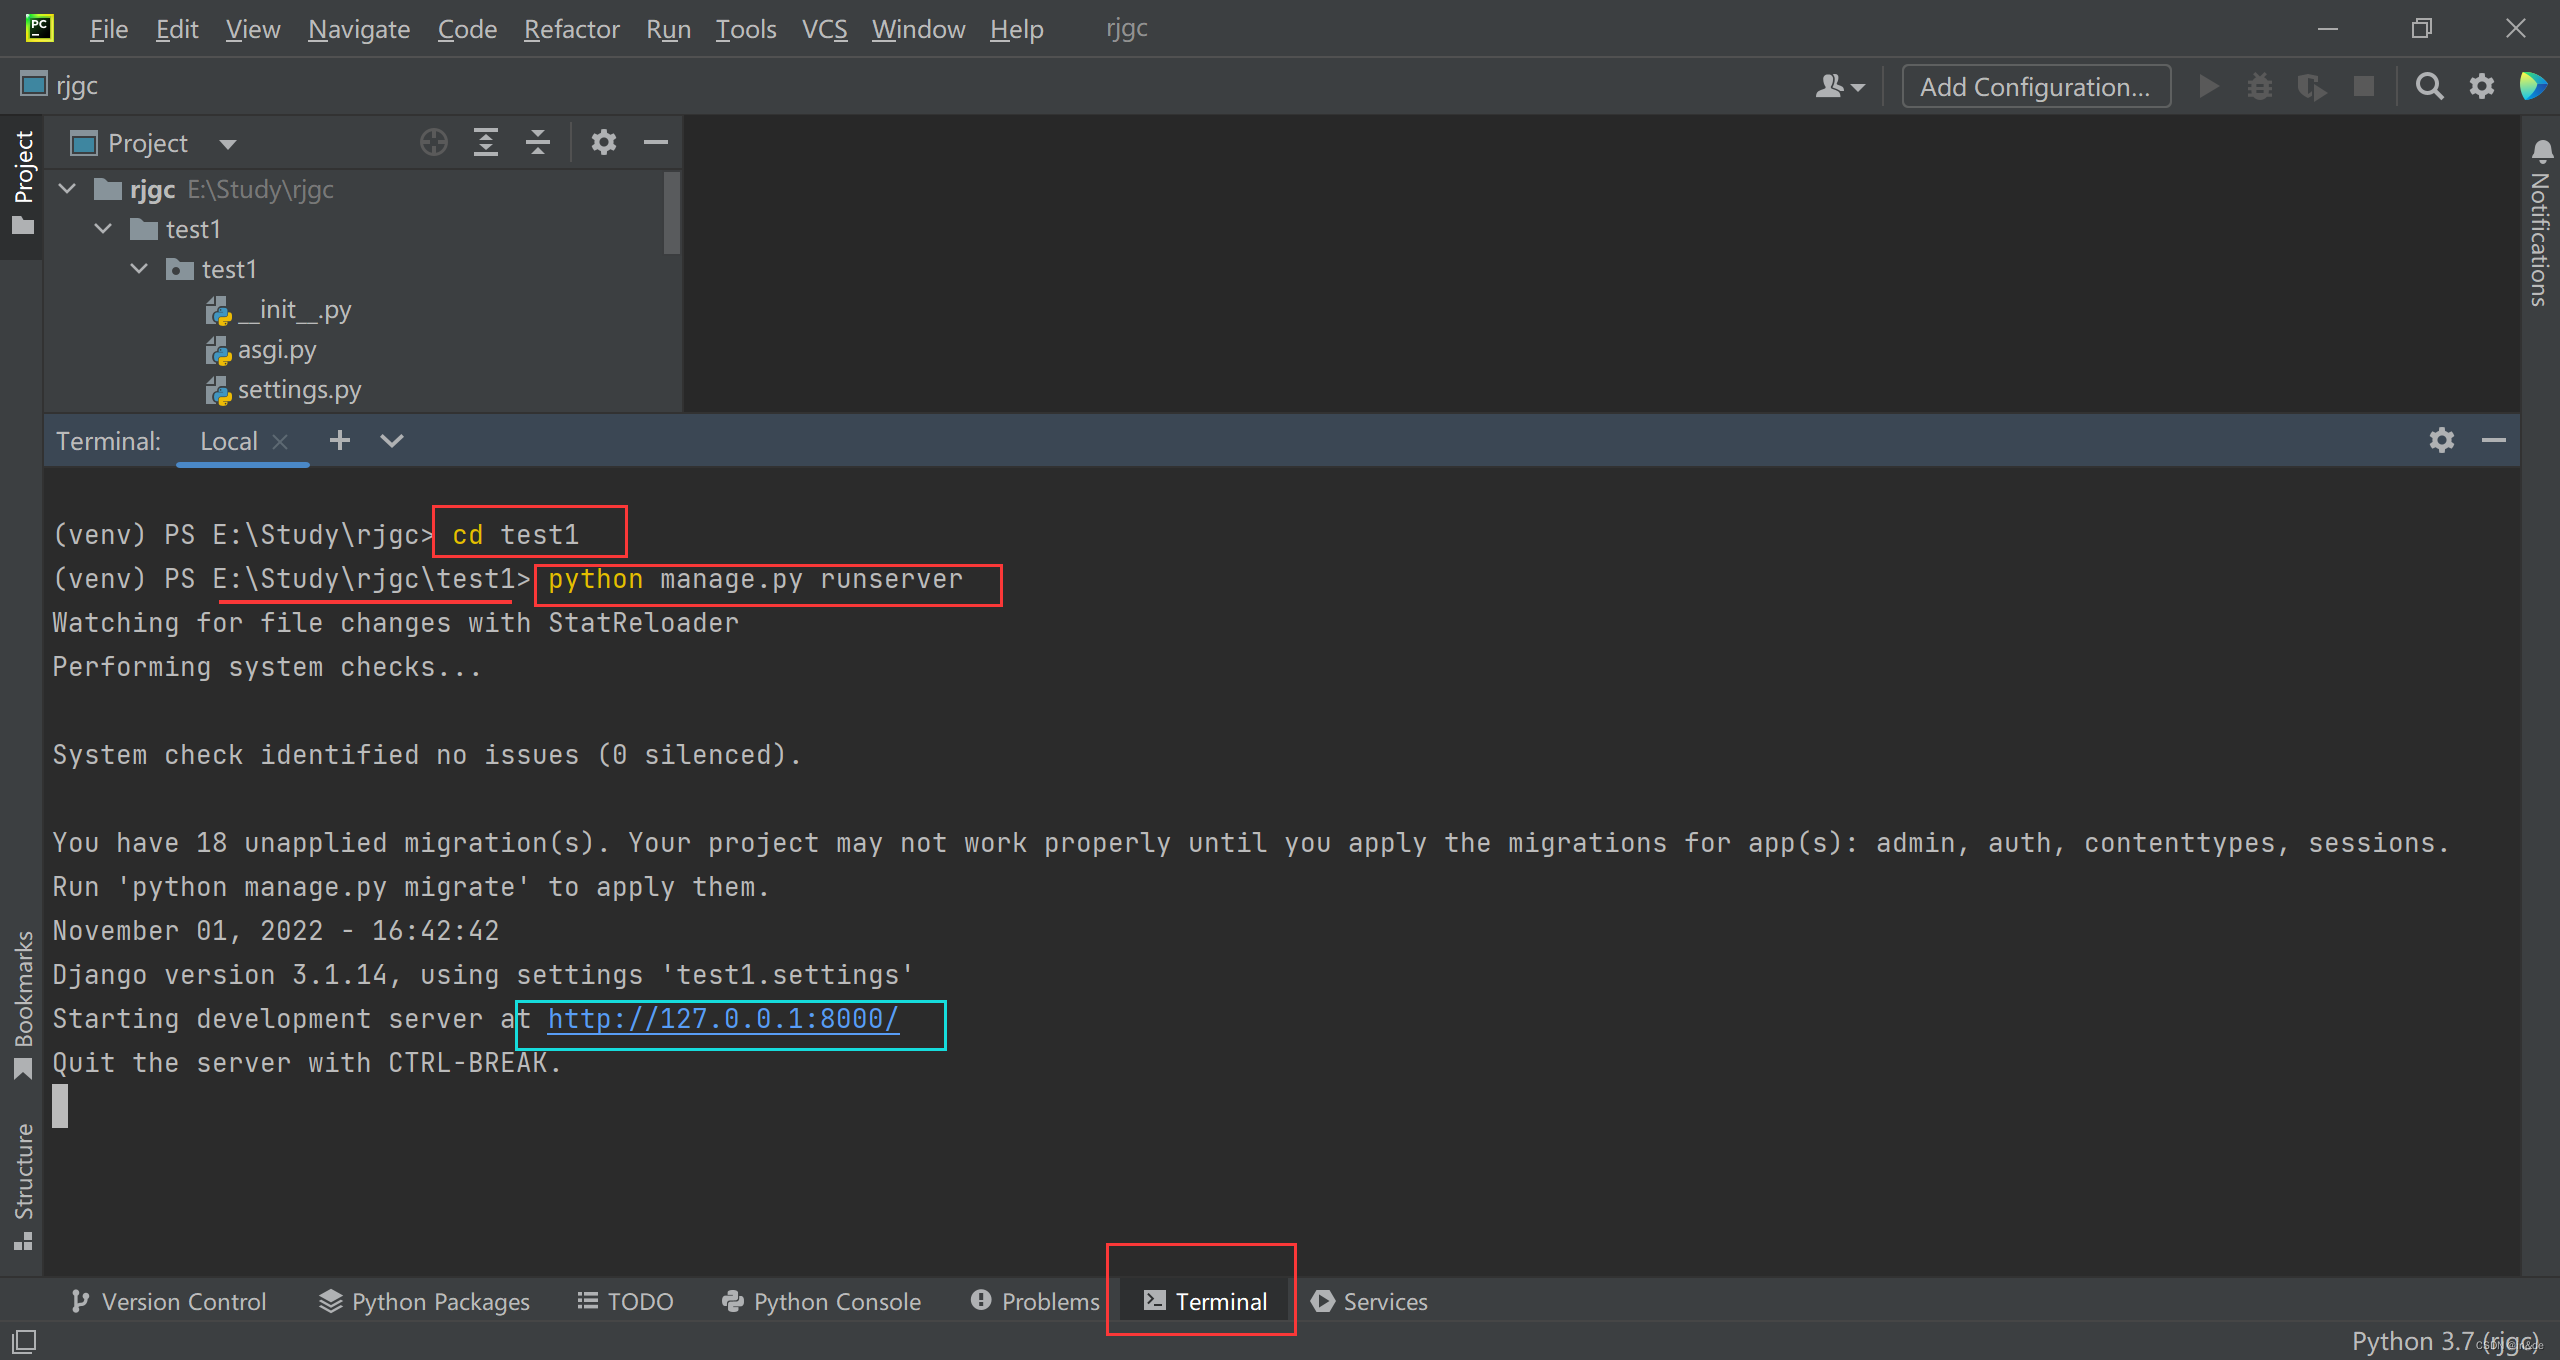Open IDE Settings gear in top toolbar

tap(2482, 86)
